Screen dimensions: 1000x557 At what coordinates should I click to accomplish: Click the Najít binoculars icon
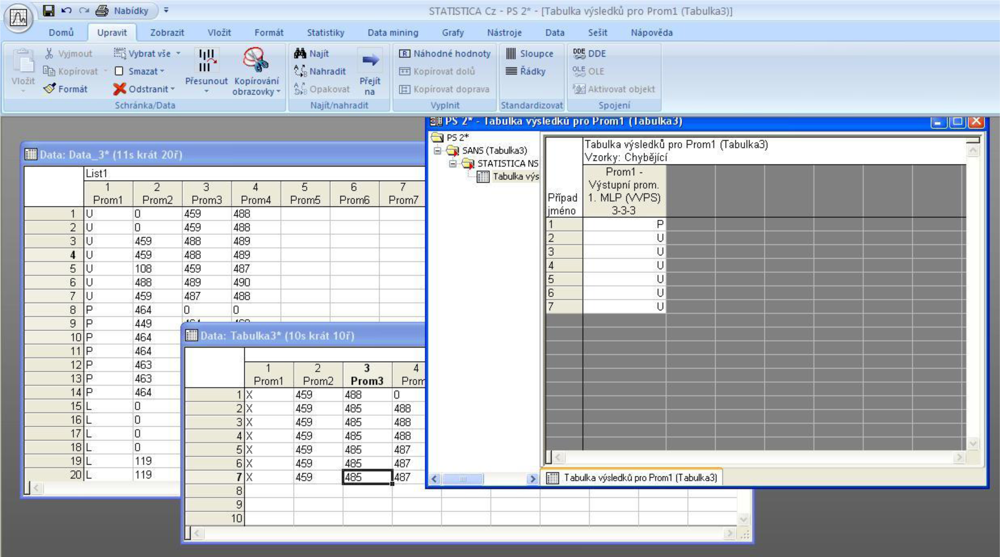(300, 54)
